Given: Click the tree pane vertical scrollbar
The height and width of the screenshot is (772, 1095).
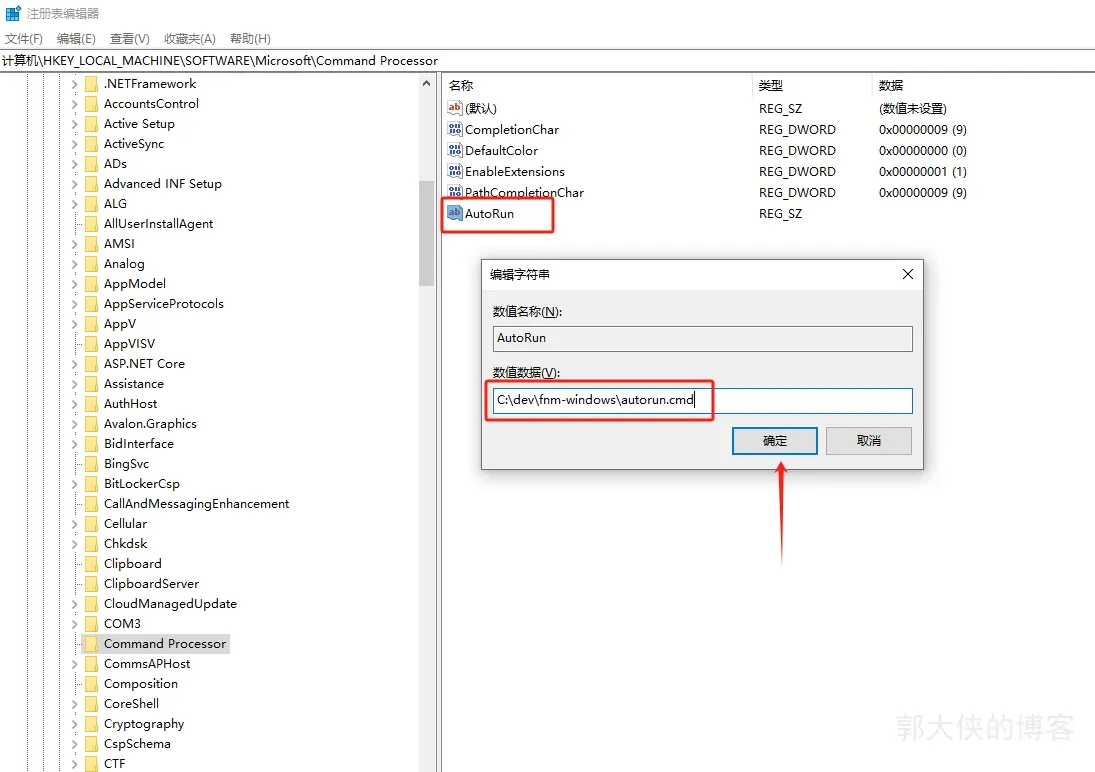Looking at the screenshot, I should pyautogui.click(x=427, y=232).
